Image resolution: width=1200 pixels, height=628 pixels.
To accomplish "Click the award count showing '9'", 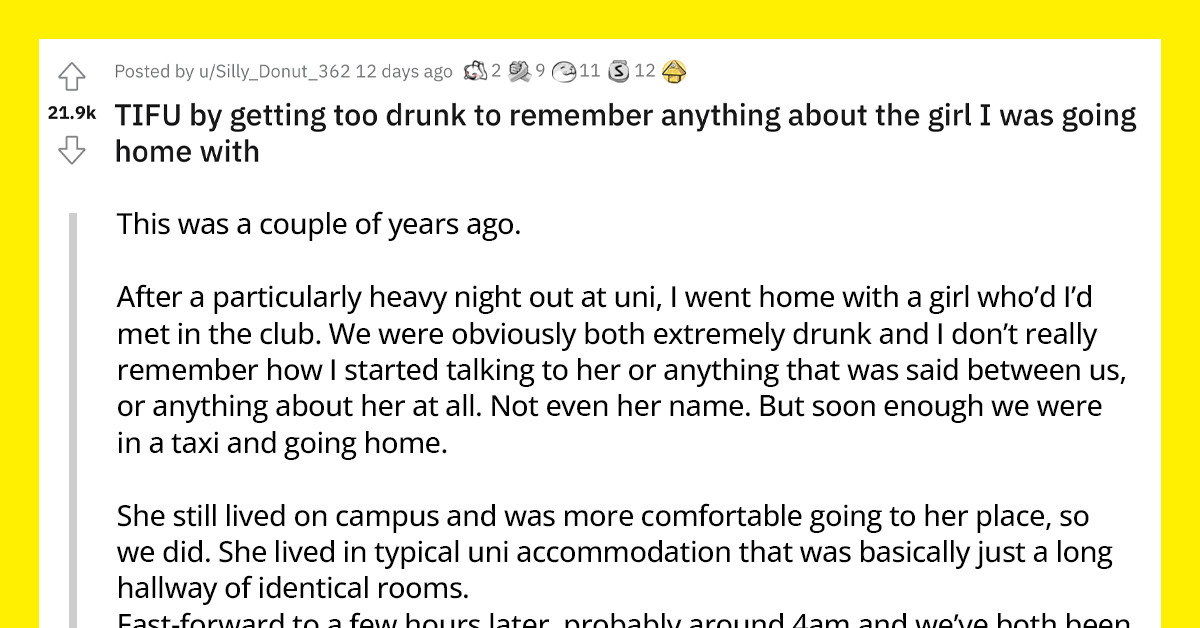I will (540, 71).
